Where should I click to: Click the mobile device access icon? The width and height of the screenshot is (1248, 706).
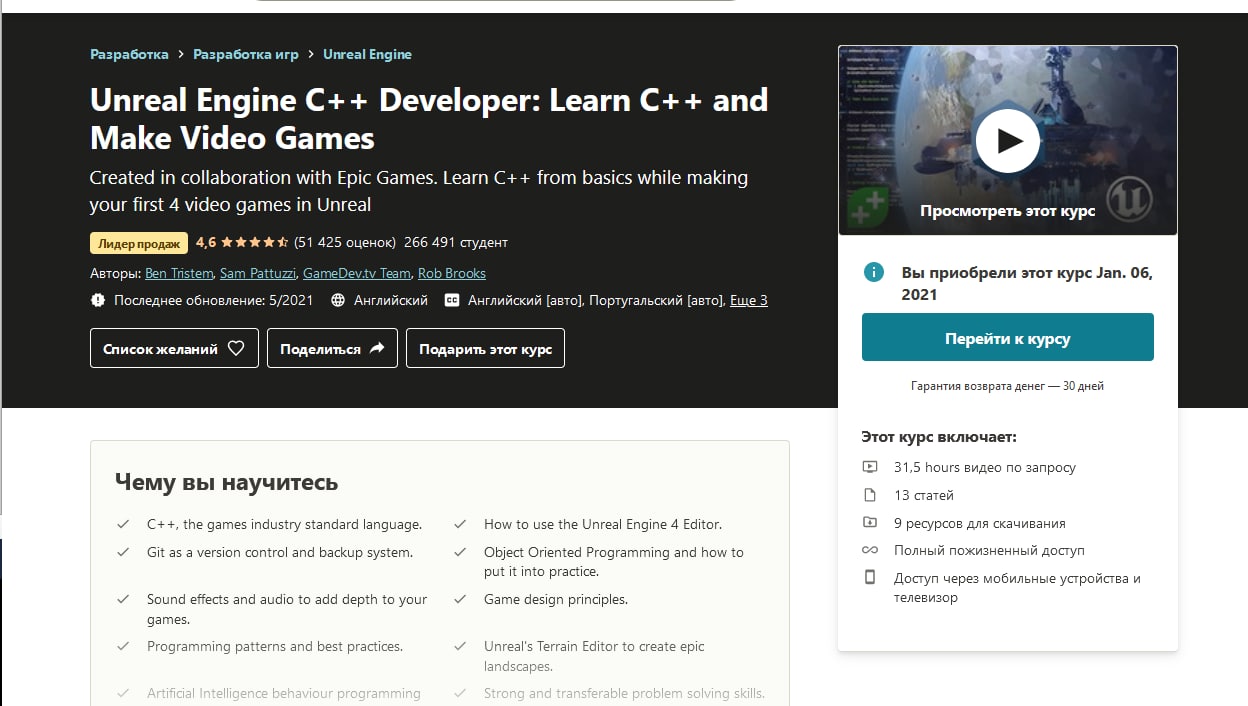coord(870,578)
